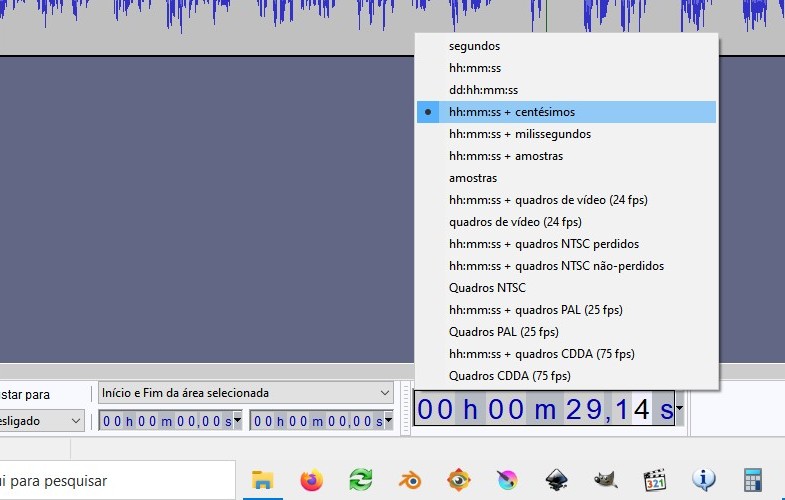Viewport: 785px width, 500px height.
Task: Click the selection end time field
Action: [315, 421]
